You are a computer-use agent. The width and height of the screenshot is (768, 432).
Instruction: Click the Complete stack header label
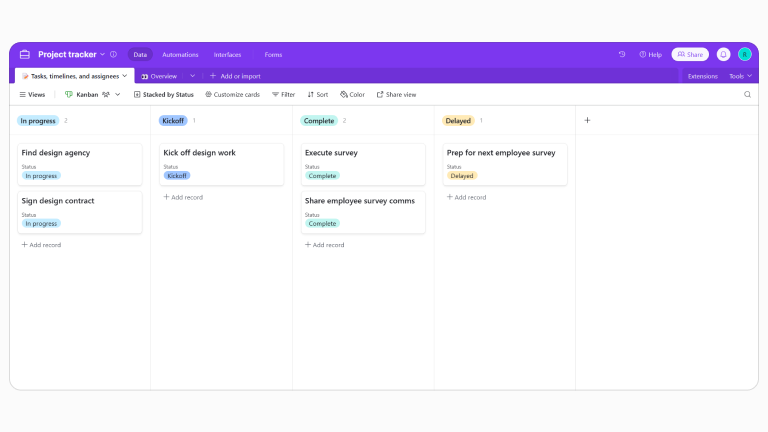(319, 120)
